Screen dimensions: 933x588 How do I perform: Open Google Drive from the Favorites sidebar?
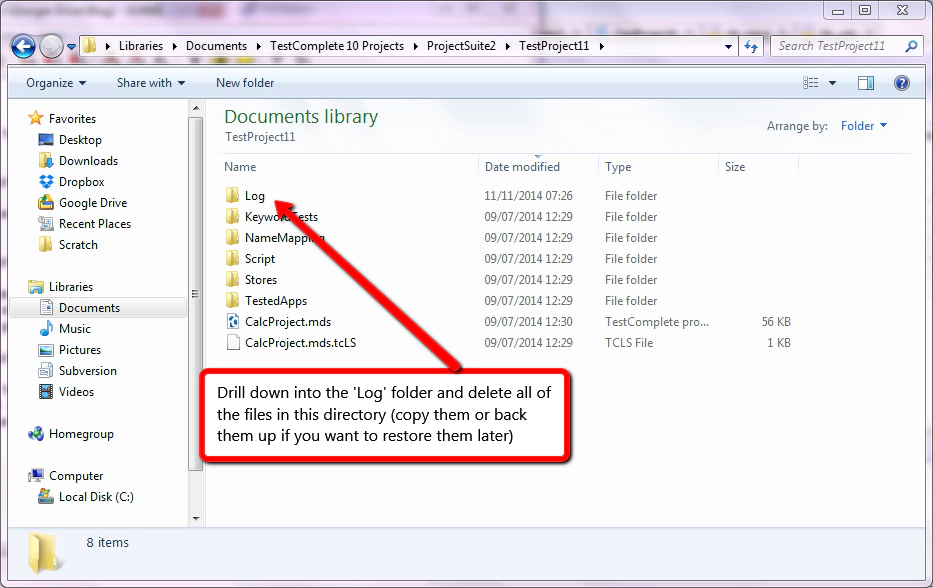click(x=93, y=202)
